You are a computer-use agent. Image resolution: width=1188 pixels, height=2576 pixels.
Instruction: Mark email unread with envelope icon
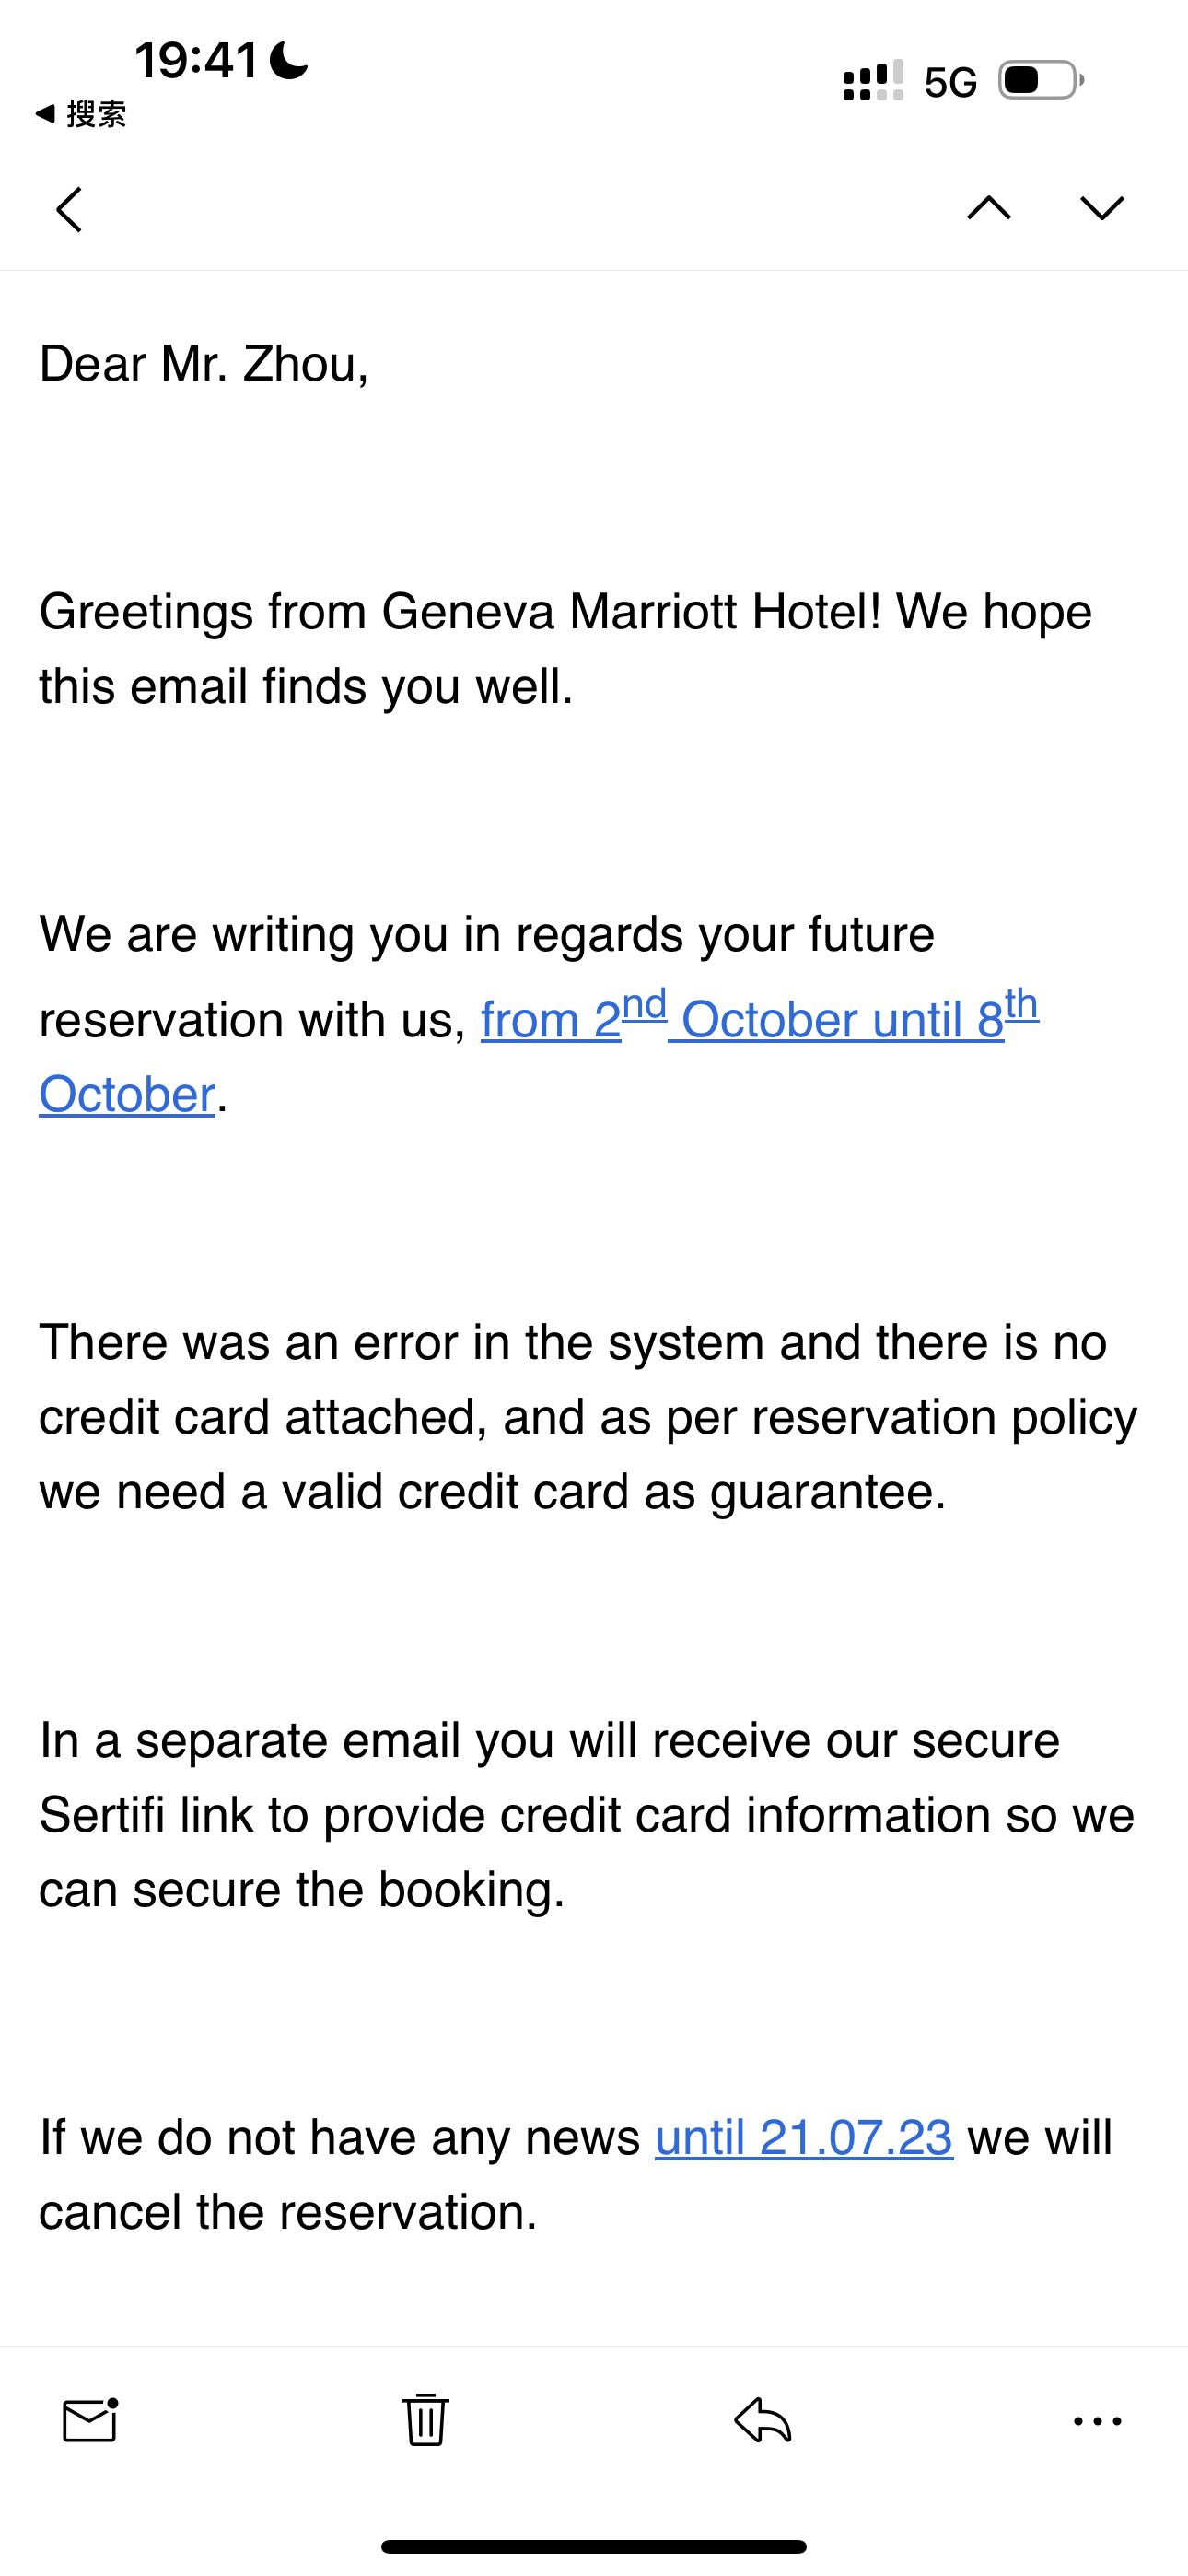(91, 2420)
